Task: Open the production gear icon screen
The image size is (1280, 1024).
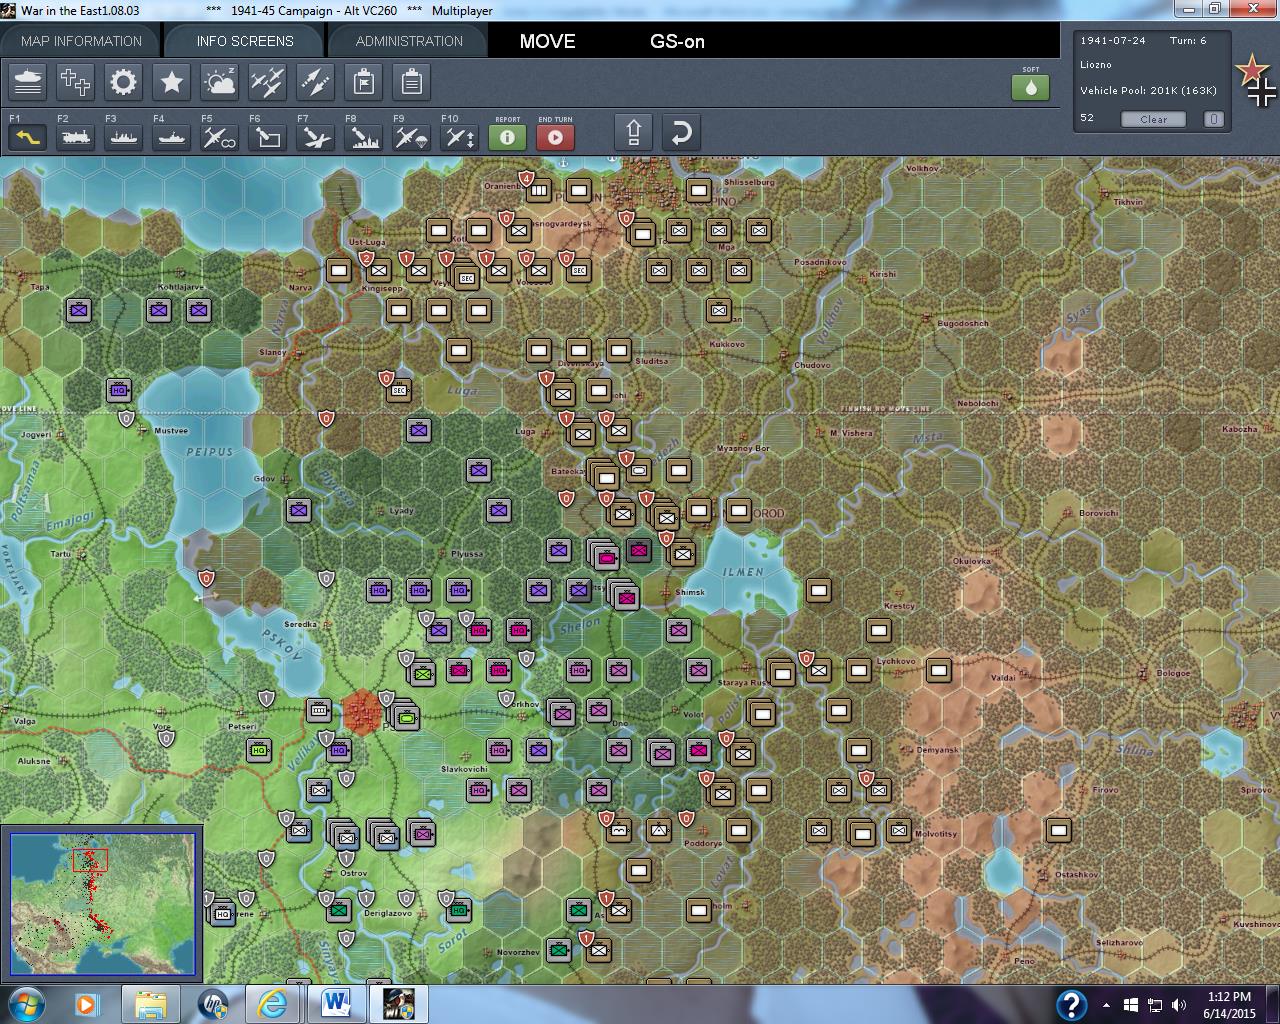Action: 124,82
